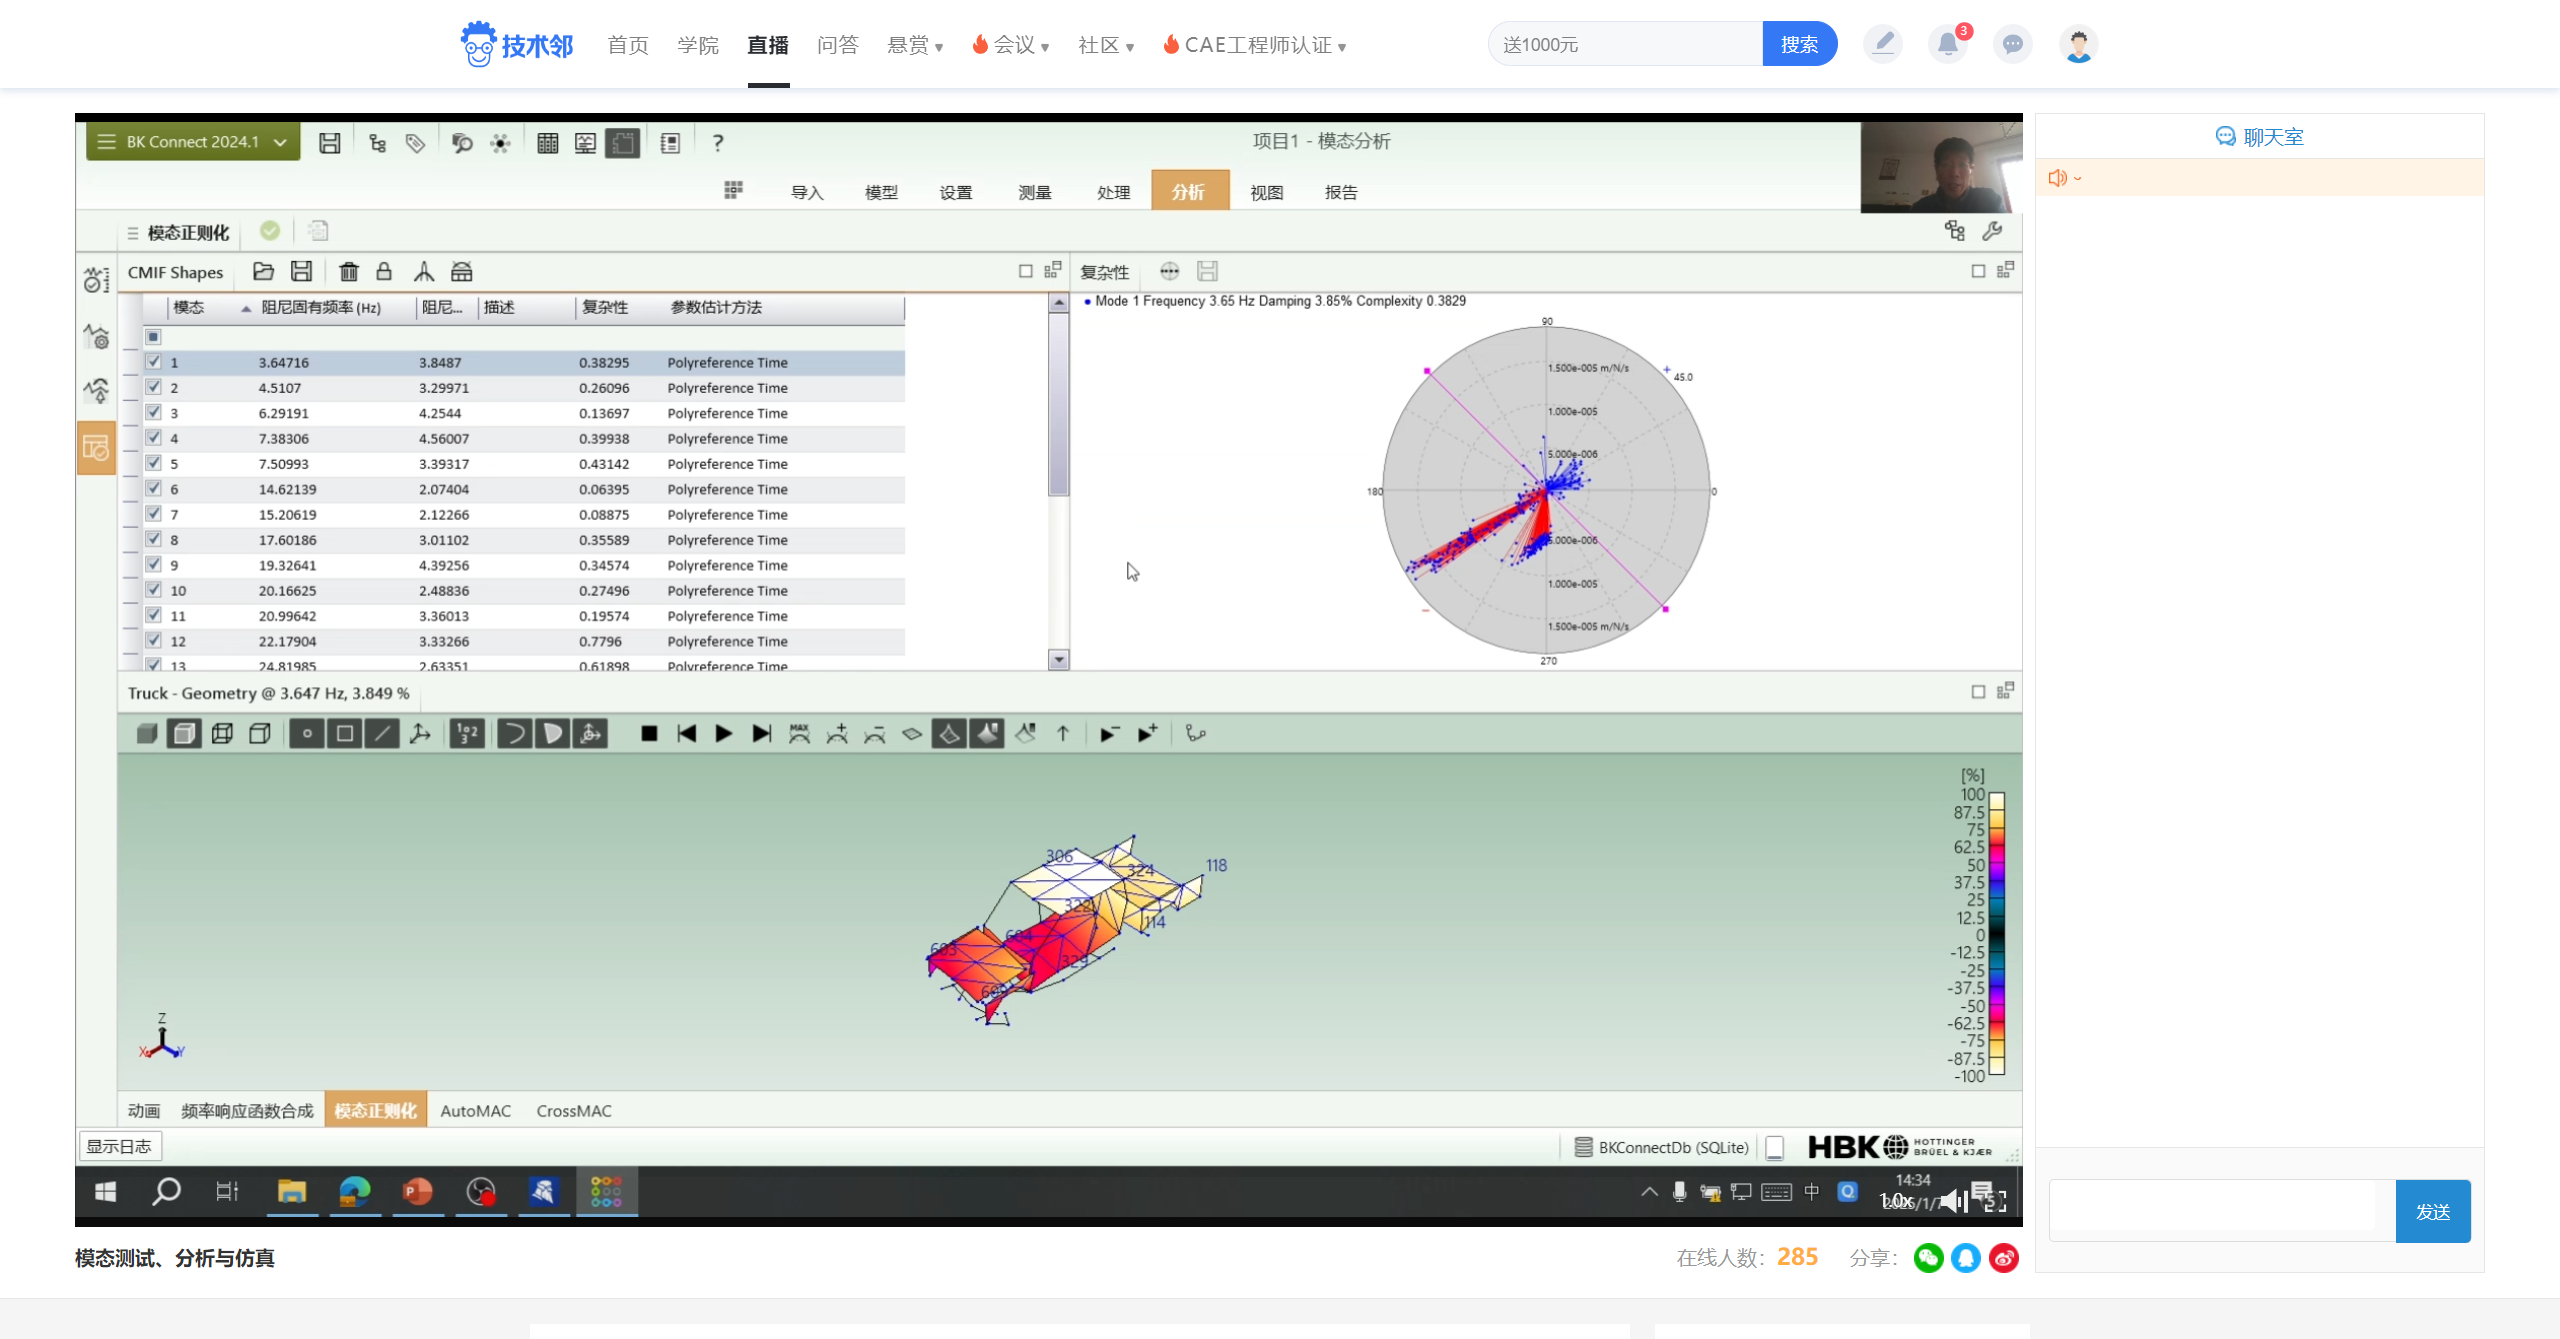Click the color scale legend bar
2560x1339 pixels.
[x=1997, y=933]
